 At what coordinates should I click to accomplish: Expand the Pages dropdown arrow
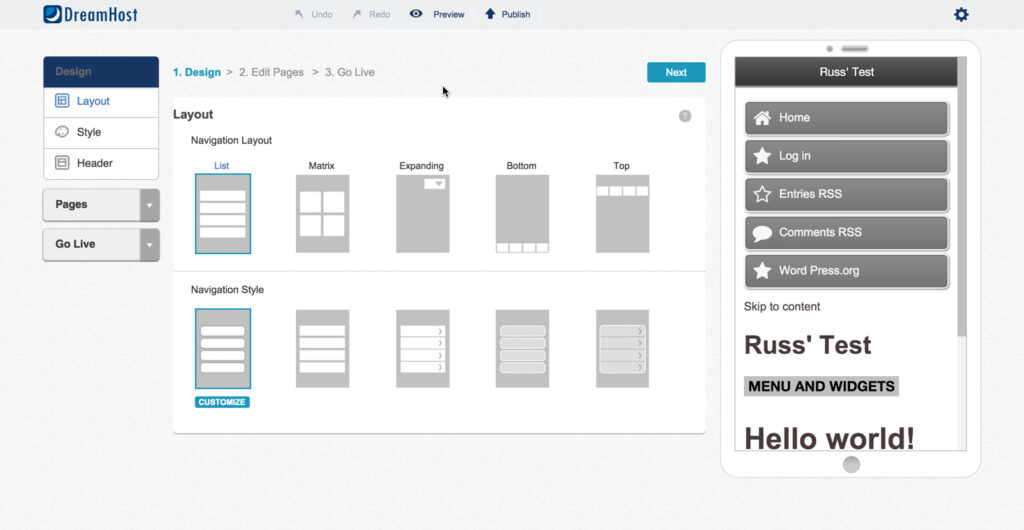(149, 205)
